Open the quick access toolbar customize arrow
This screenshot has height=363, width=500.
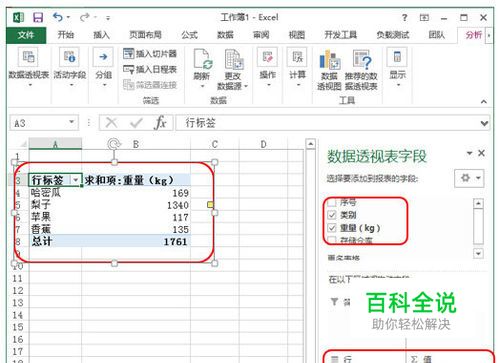(x=108, y=18)
